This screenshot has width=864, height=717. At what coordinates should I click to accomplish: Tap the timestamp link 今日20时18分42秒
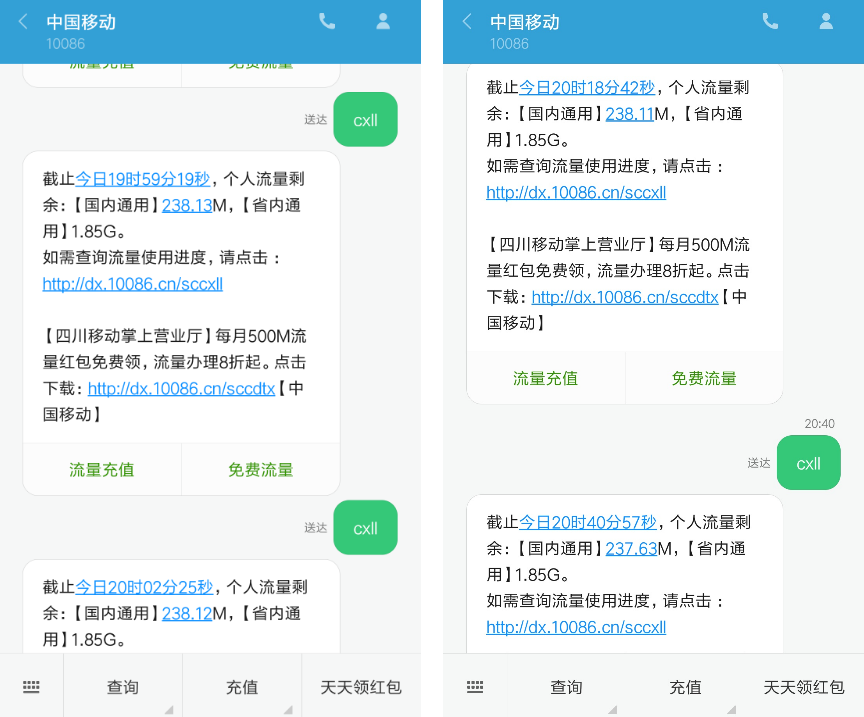(587, 88)
